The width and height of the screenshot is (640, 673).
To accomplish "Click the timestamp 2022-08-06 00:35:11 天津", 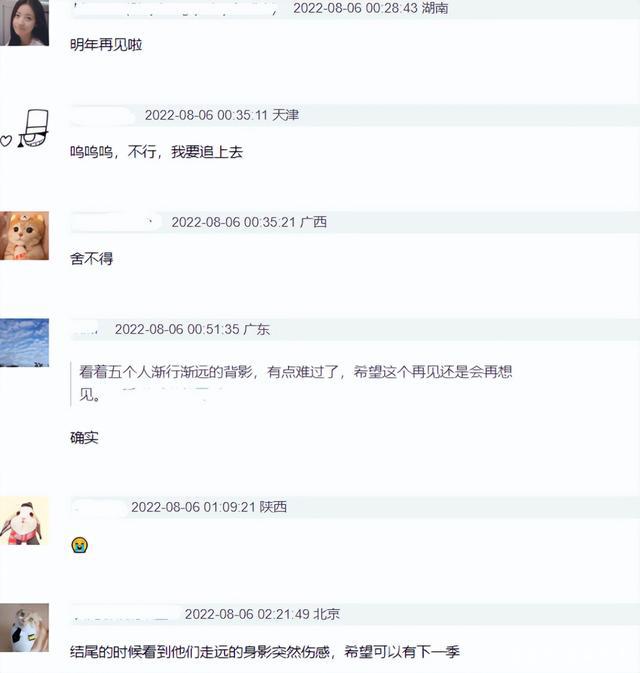I will pos(222,115).
